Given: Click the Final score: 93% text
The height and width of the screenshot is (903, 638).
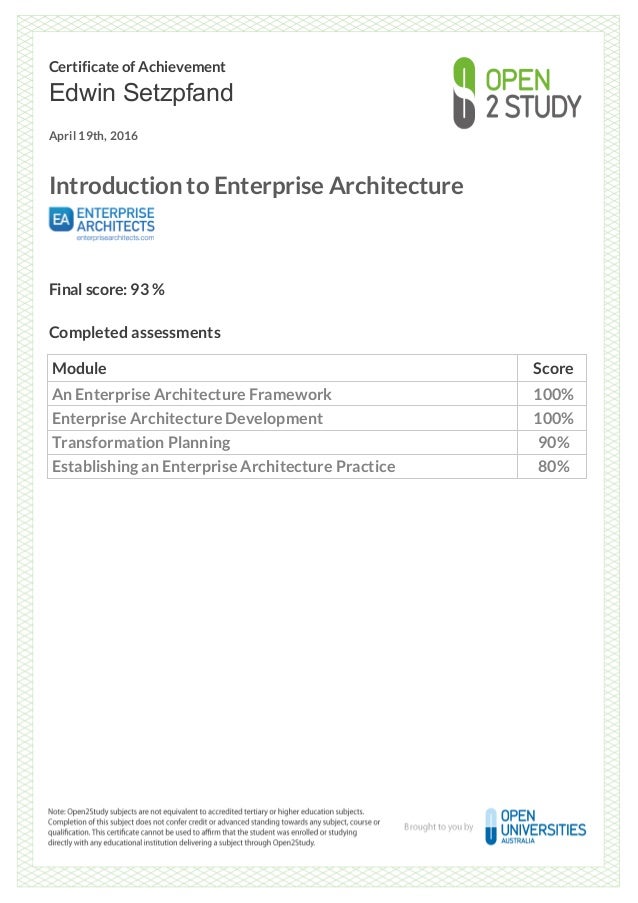Looking at the screenshot, I should click(x=107, y=289).
